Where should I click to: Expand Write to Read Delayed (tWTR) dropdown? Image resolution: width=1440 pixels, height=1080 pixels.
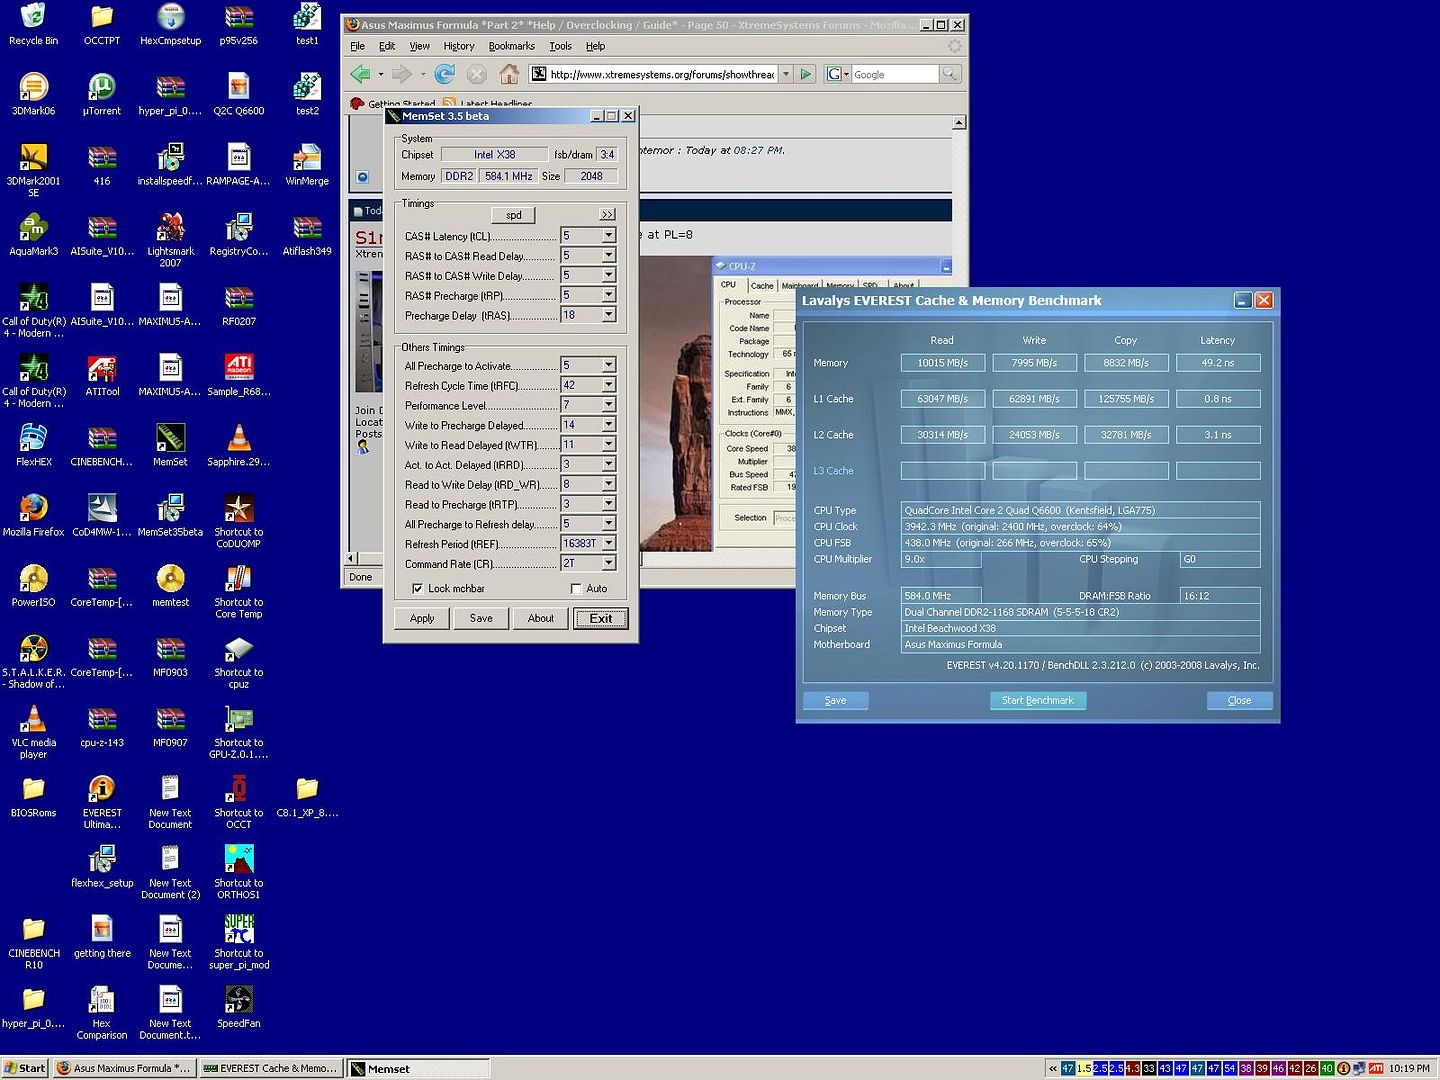(x=608, y=444)
